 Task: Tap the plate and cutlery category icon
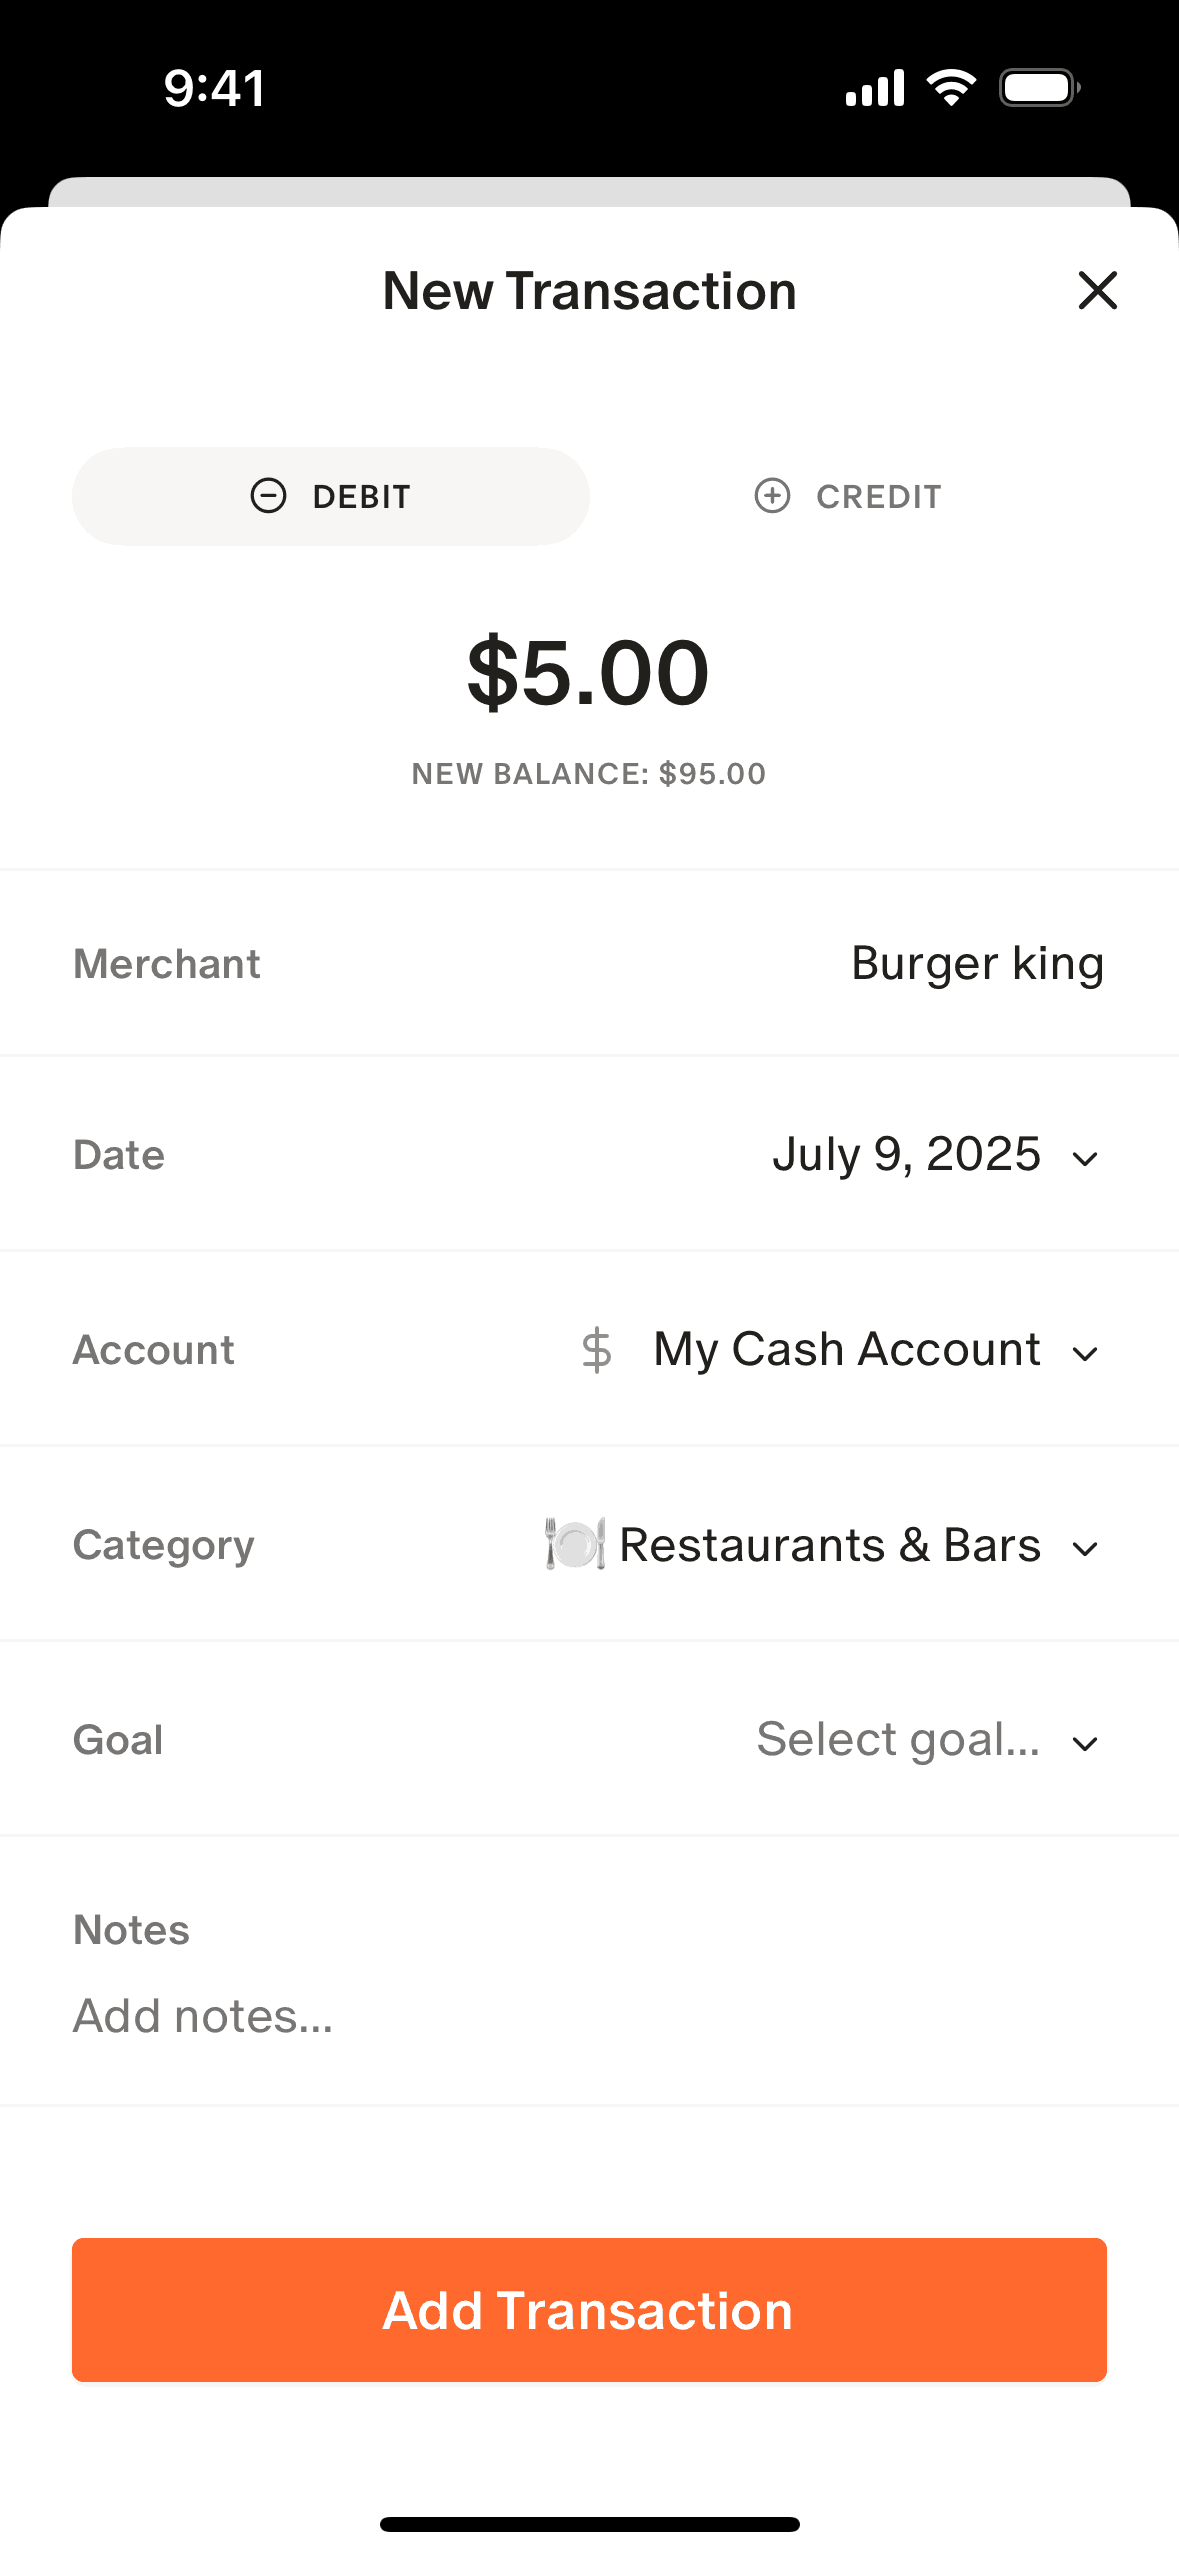575,1544
